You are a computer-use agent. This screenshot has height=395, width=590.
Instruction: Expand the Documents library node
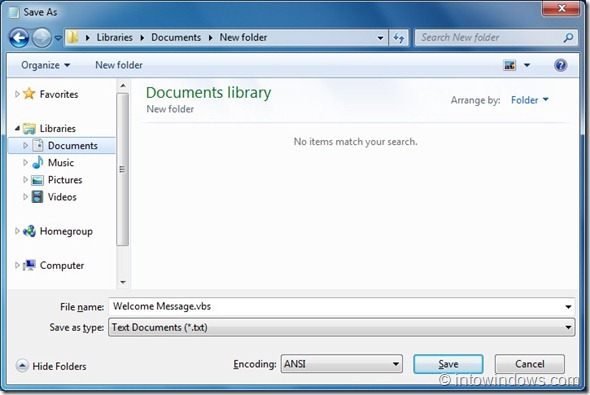[x=25, y=145]
